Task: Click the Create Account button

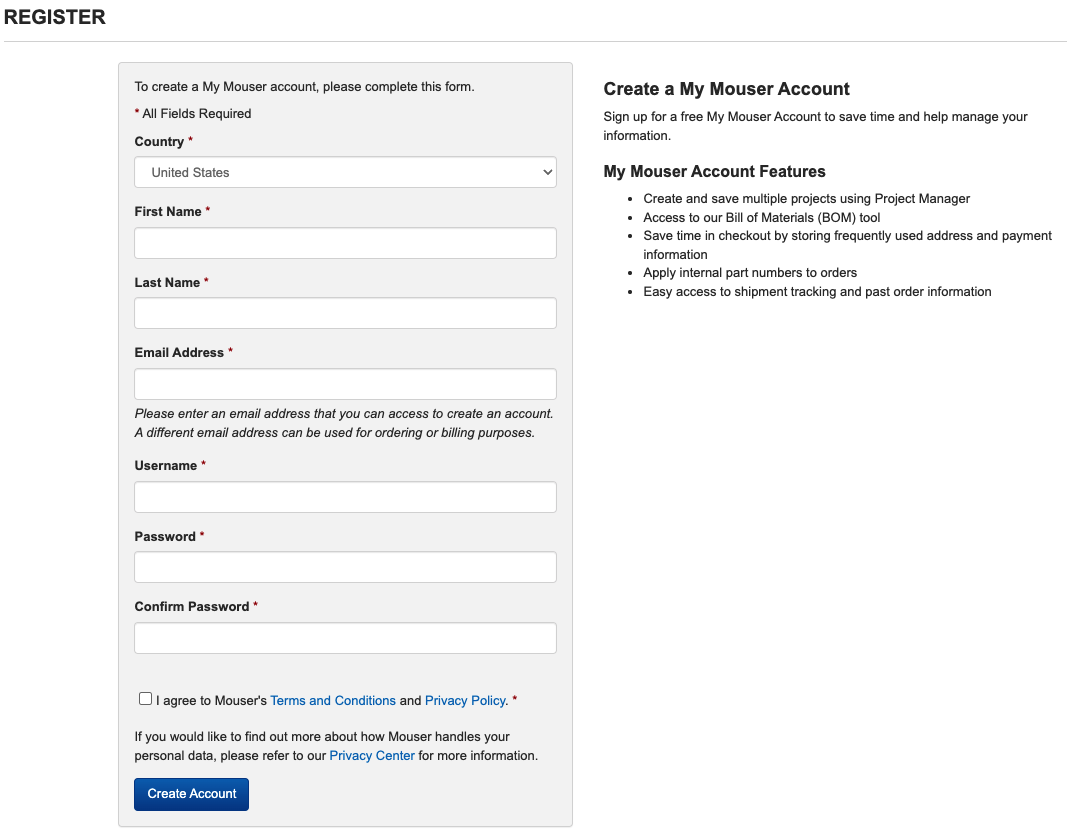Action: tap(191, 794)
